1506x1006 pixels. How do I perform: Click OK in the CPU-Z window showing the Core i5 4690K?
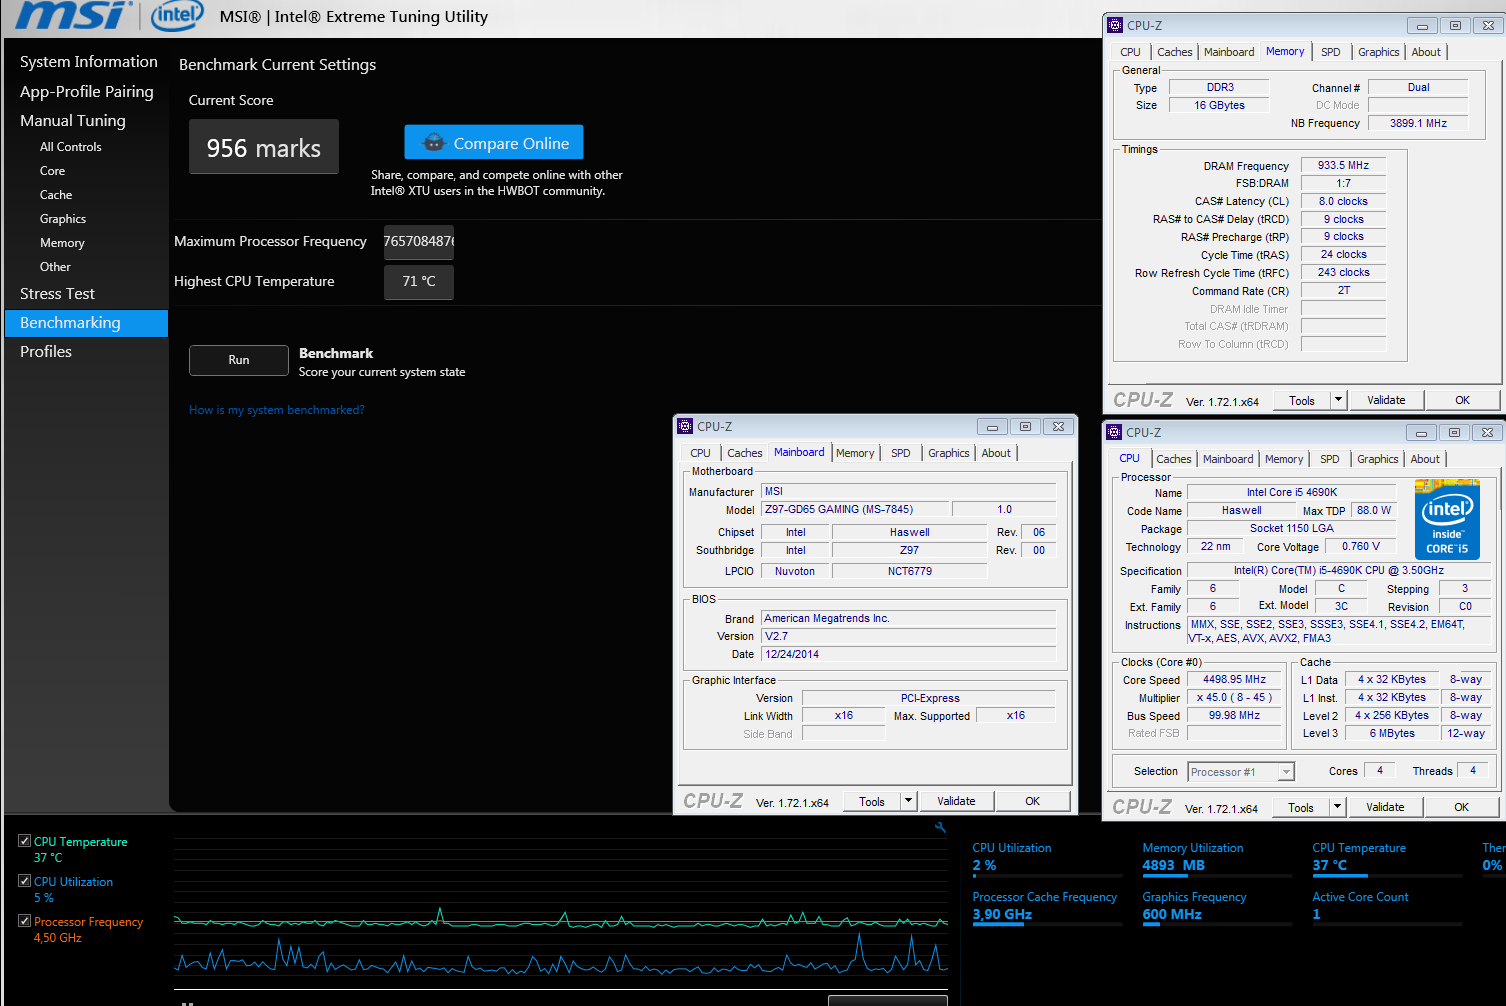pyautogui.click(x=1461, y=807)
